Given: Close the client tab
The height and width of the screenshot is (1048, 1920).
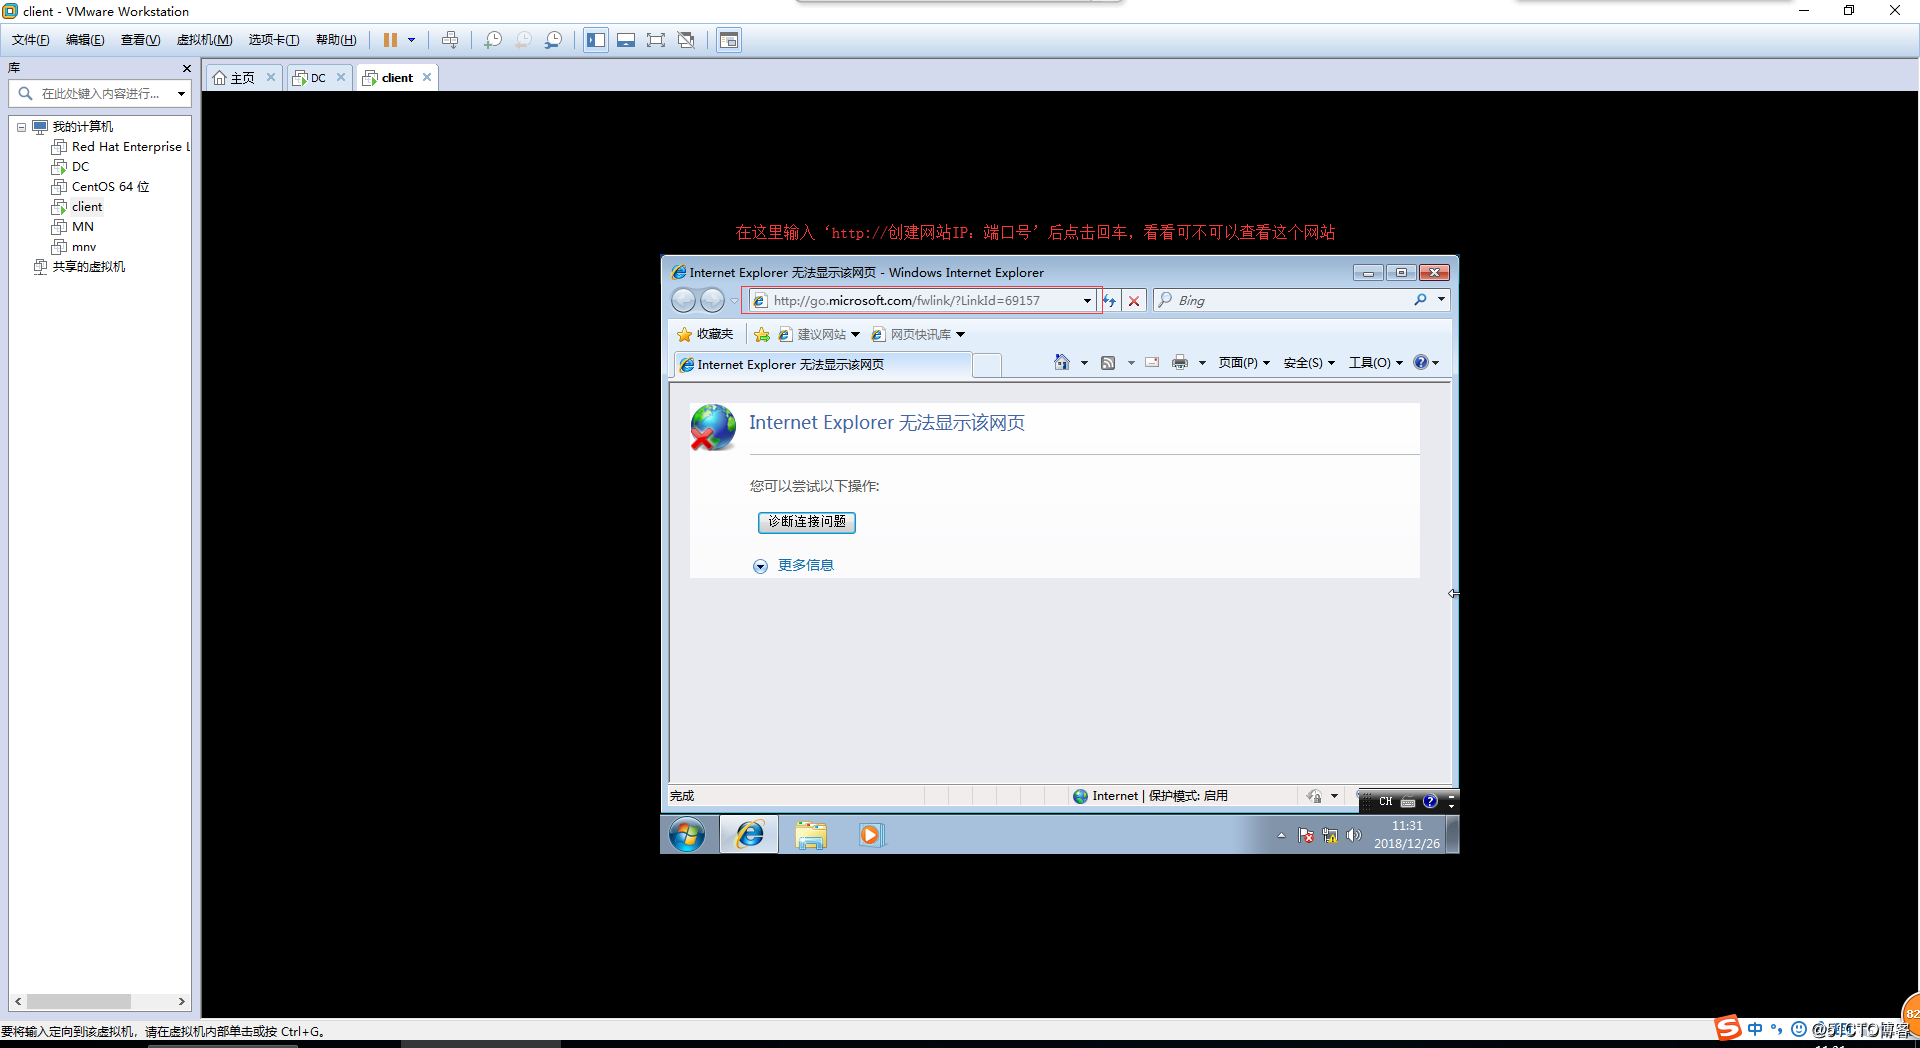Looking at the screenshot, I should (x=427, y=77).
